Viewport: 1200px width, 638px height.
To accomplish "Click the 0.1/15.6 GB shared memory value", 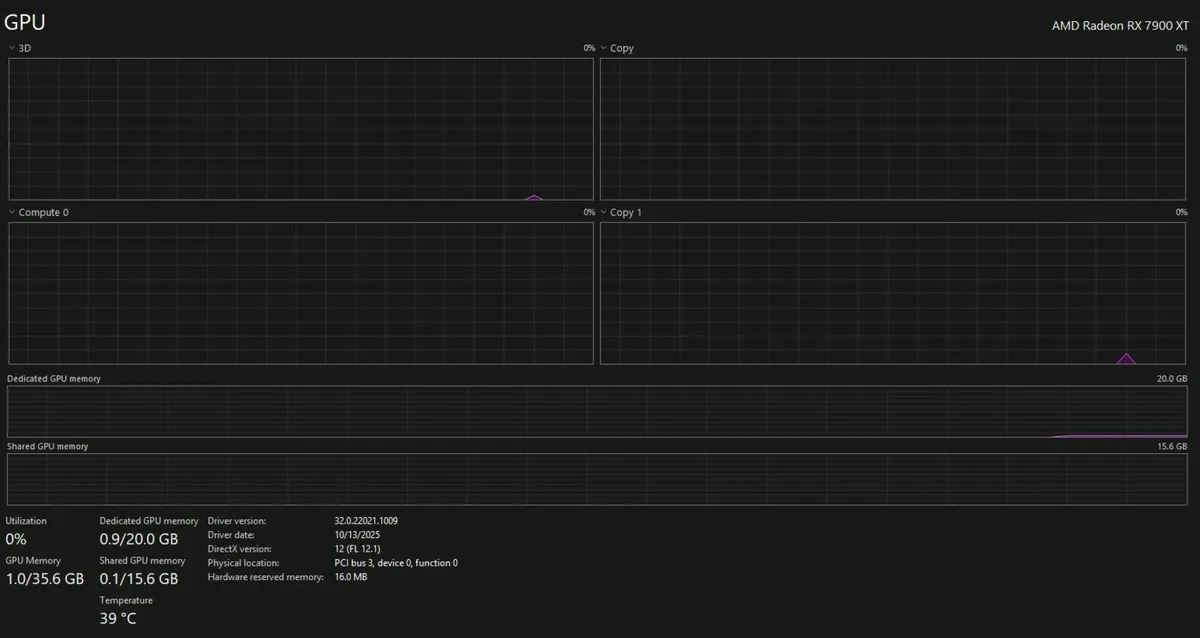I will tap(139, 579).
